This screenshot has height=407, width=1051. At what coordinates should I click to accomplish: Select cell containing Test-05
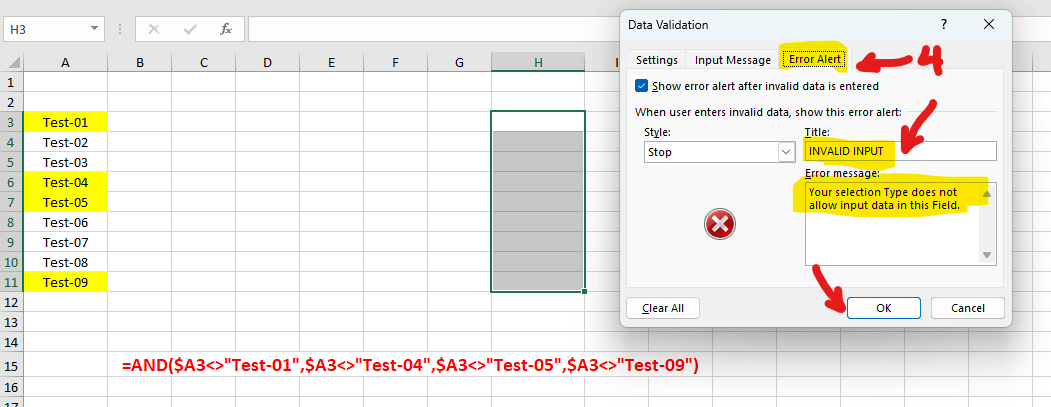click(x=65, y=202)
